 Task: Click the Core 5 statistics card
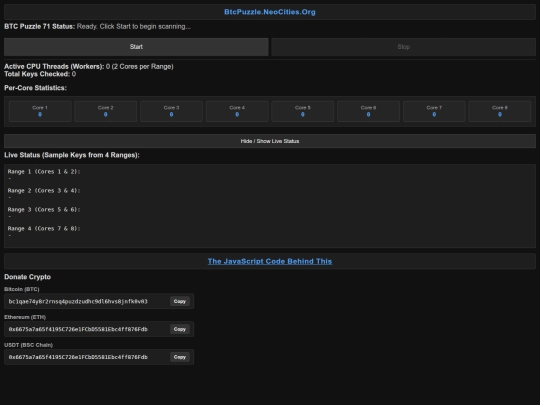(302, 111)
